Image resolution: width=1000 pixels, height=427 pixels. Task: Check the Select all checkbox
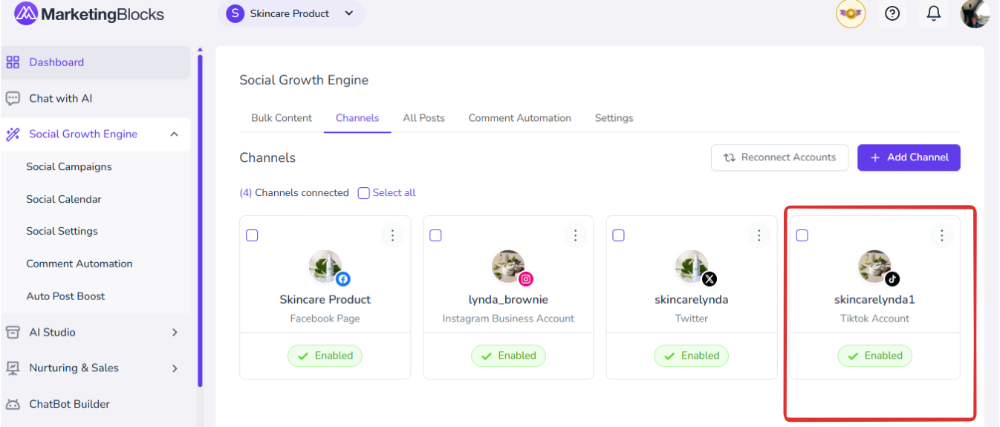(364, 193)
